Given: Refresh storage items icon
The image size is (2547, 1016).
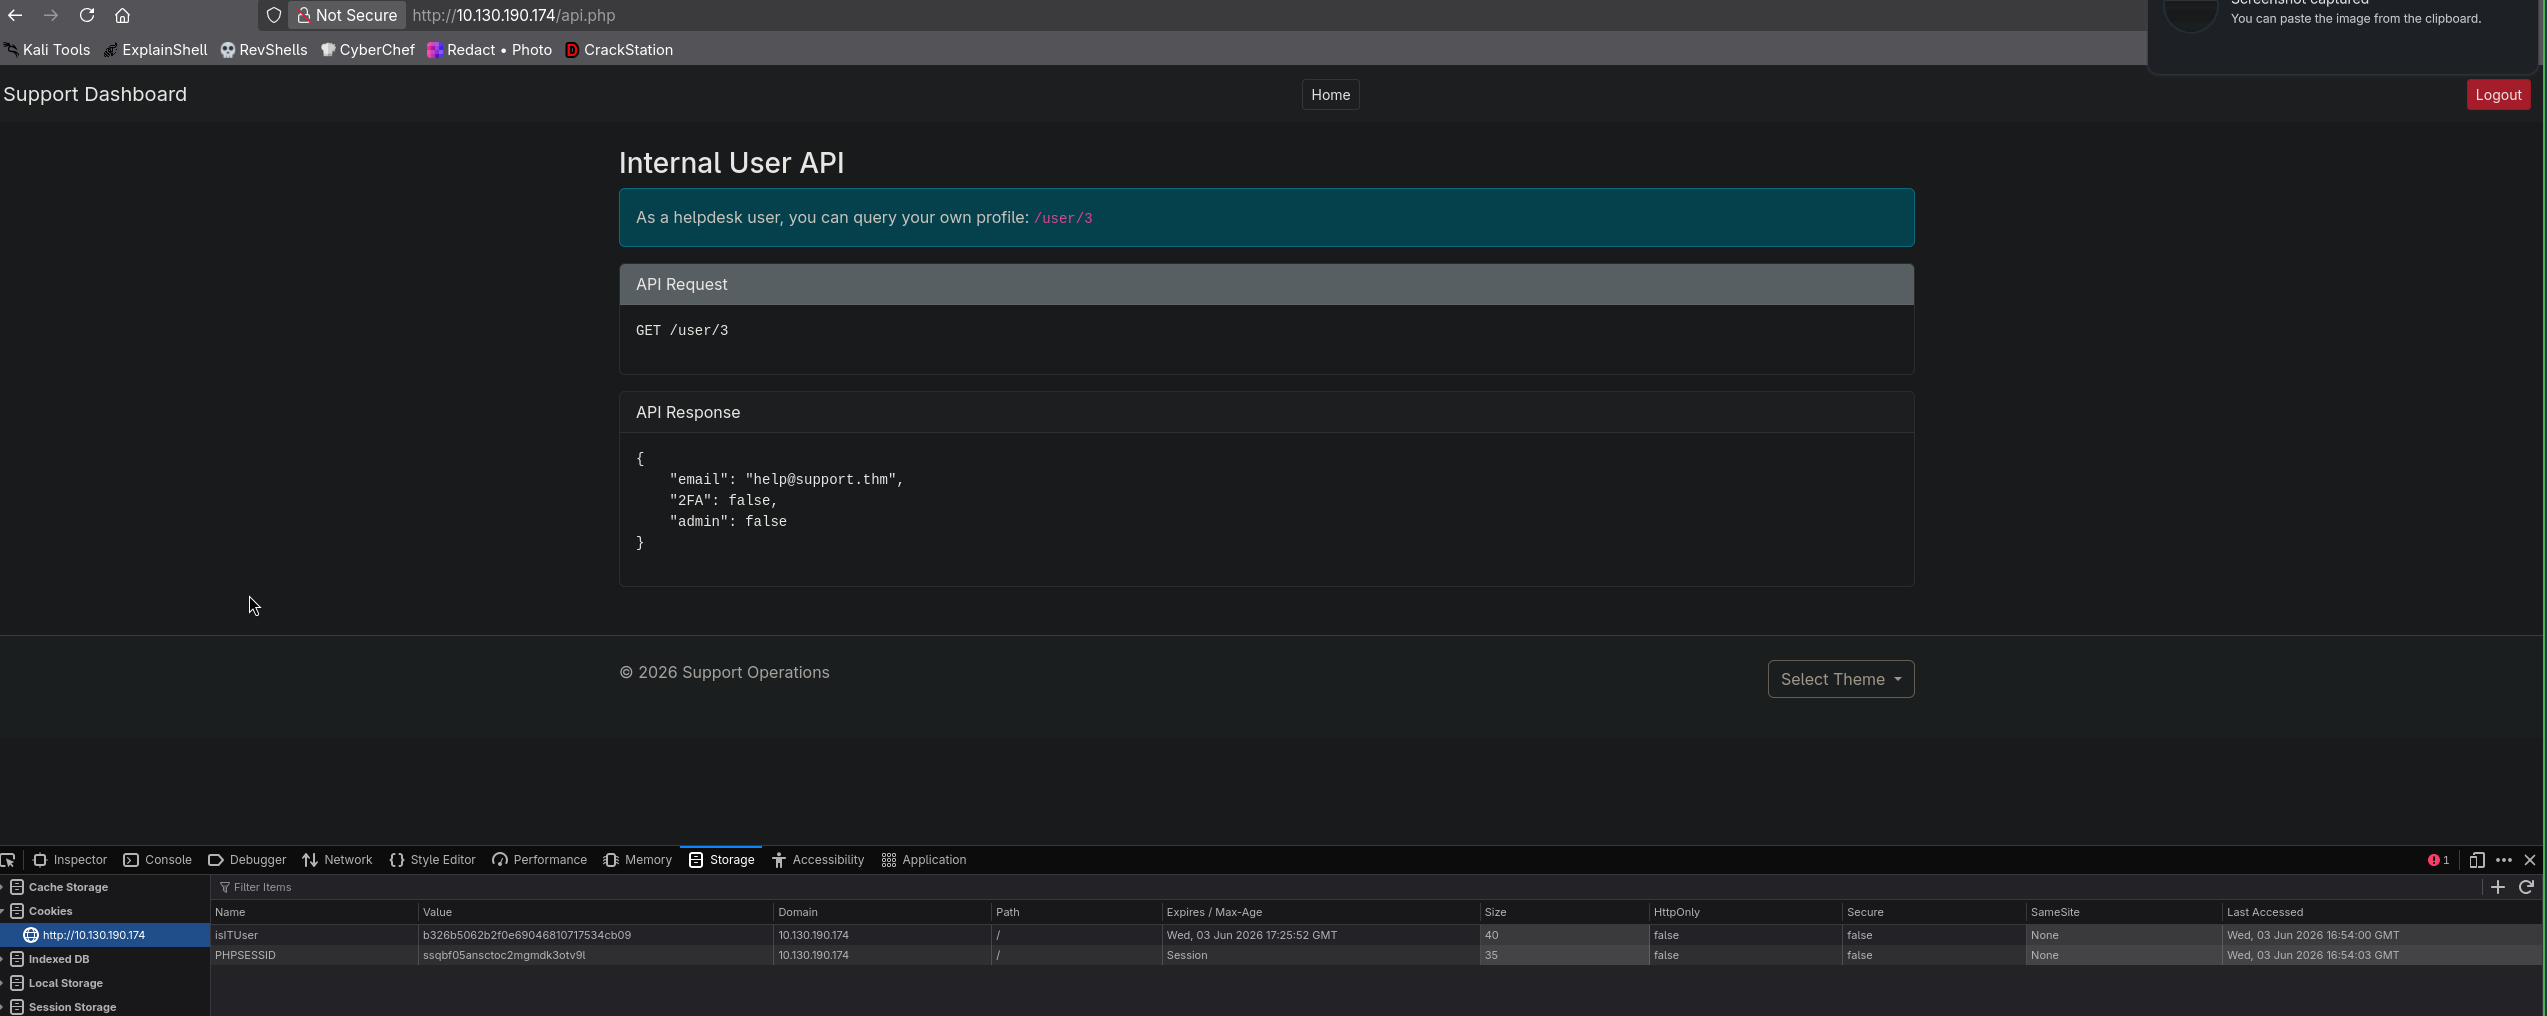Looking at the screenshot, I should (x=2526, y=887).
